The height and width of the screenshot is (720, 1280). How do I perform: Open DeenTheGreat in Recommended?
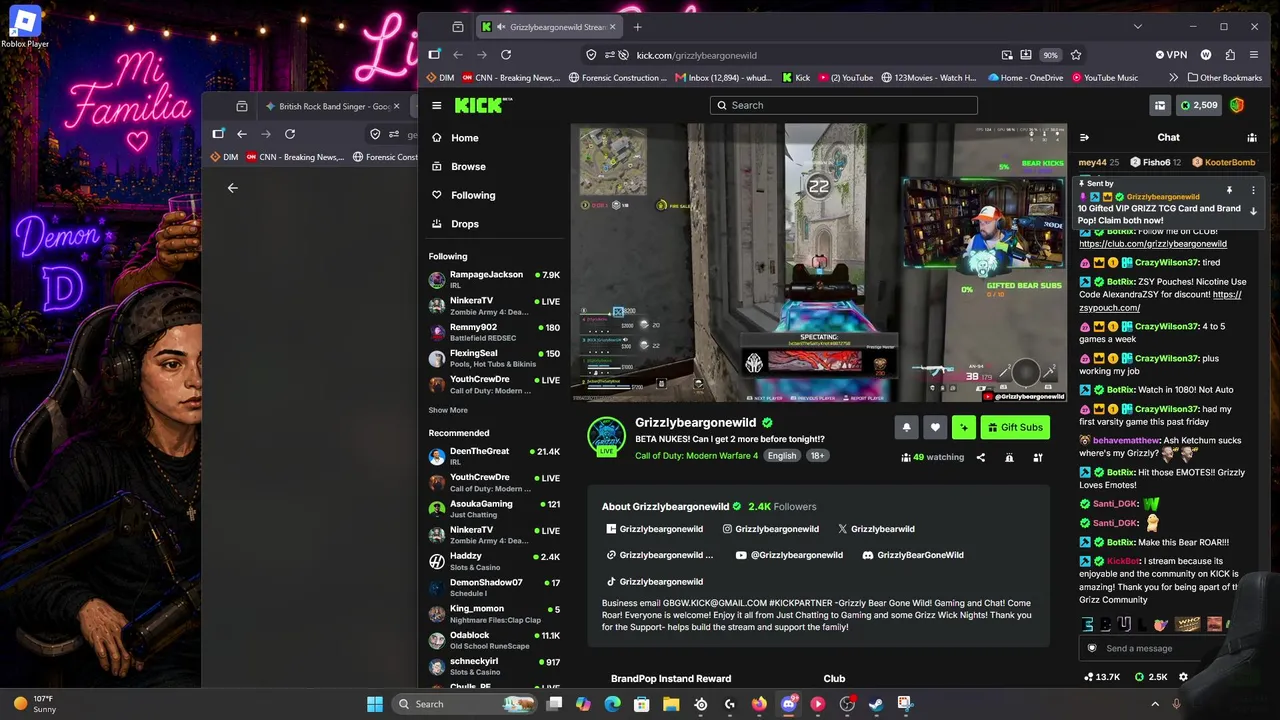(x=494, y=456)
